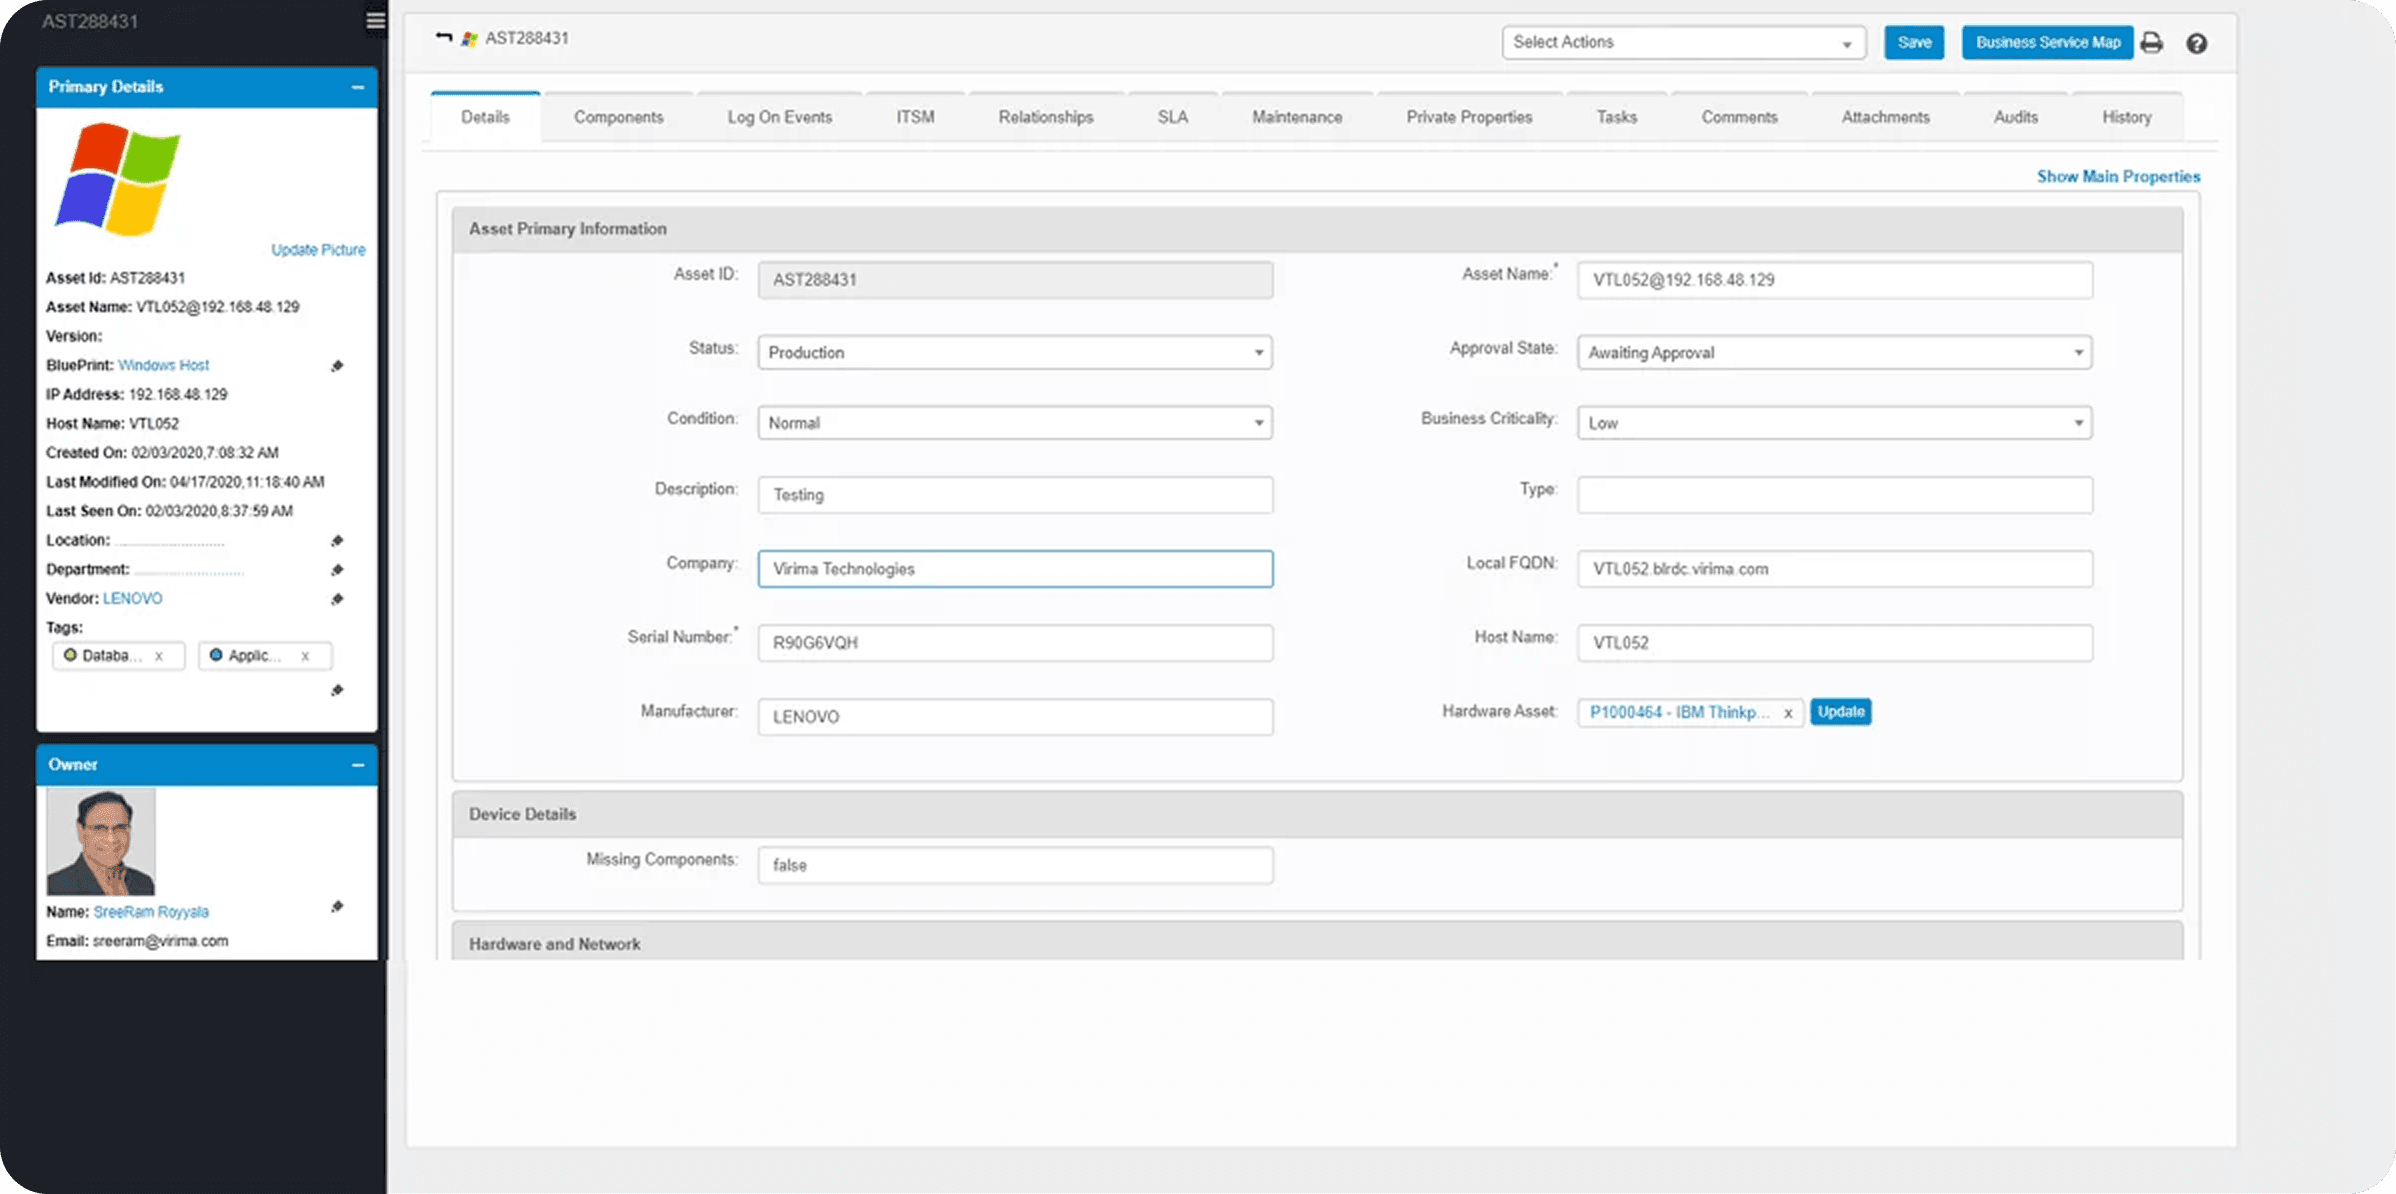Click the Asset ID field AST288431
The height and width of the screenshot is (1194, 2396).
(x=1015, y=280)
